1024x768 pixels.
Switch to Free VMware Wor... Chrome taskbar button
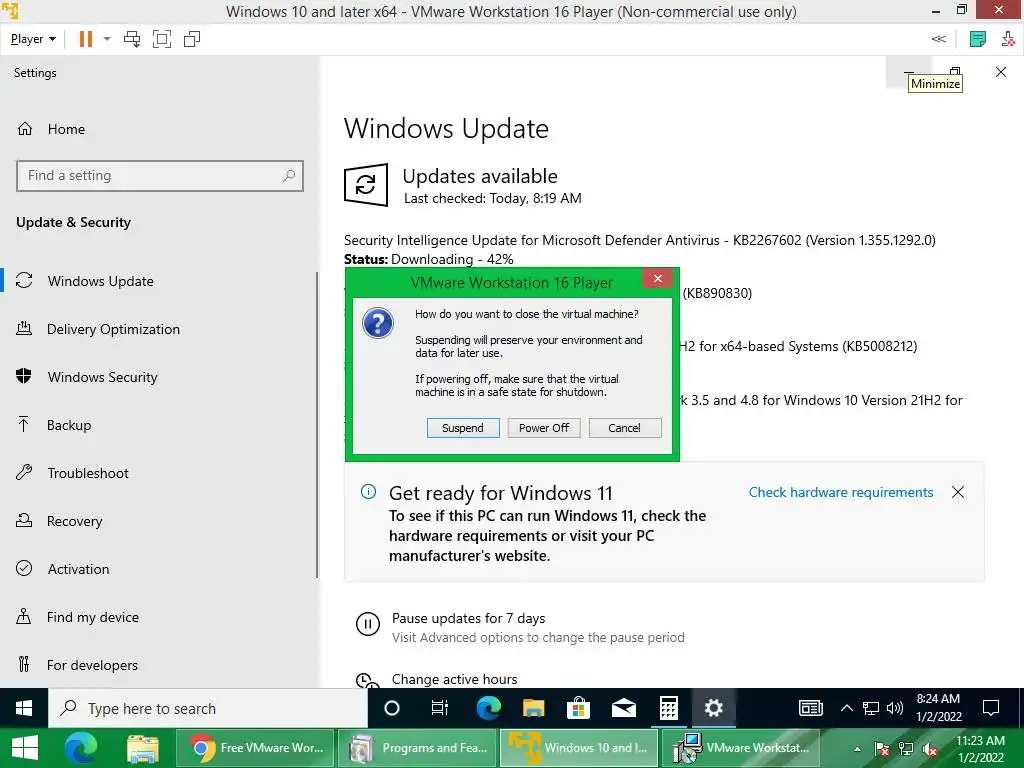click(x=255, y=748)
